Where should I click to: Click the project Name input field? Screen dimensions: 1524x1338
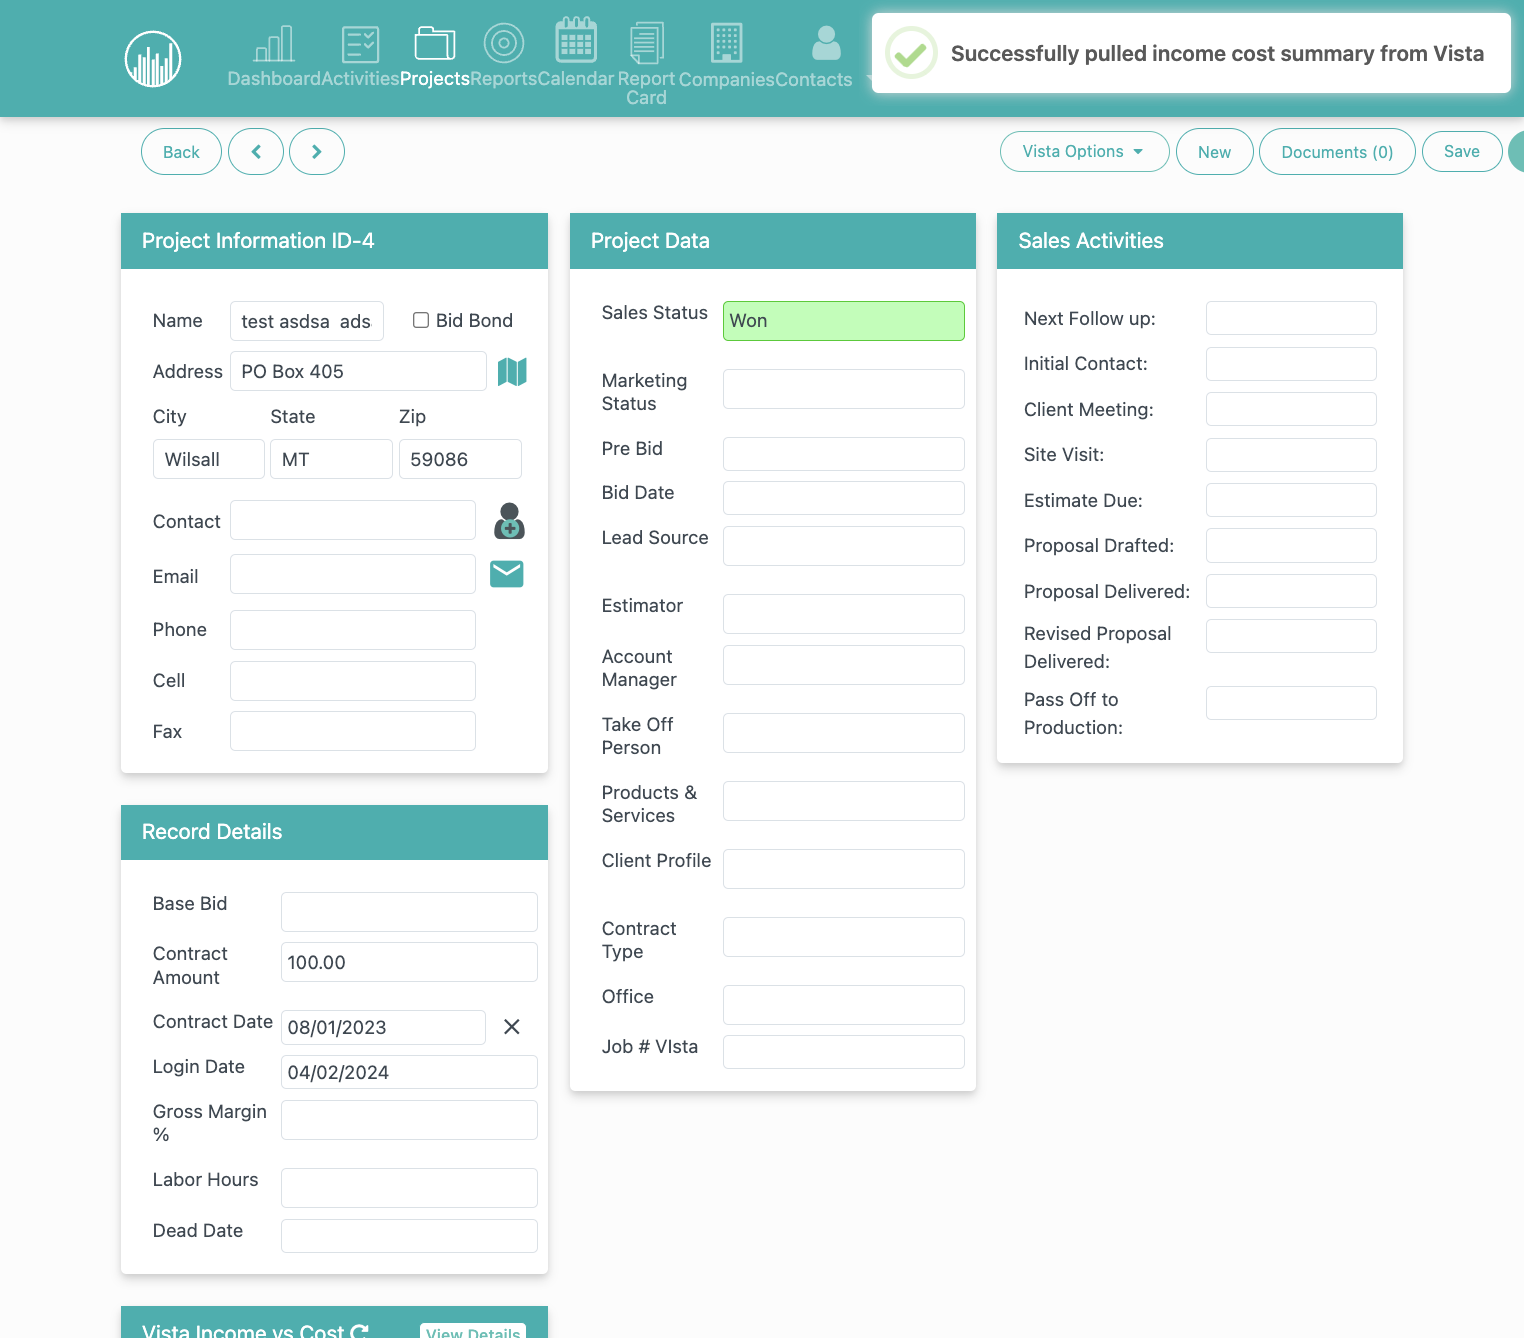(307, 321)
